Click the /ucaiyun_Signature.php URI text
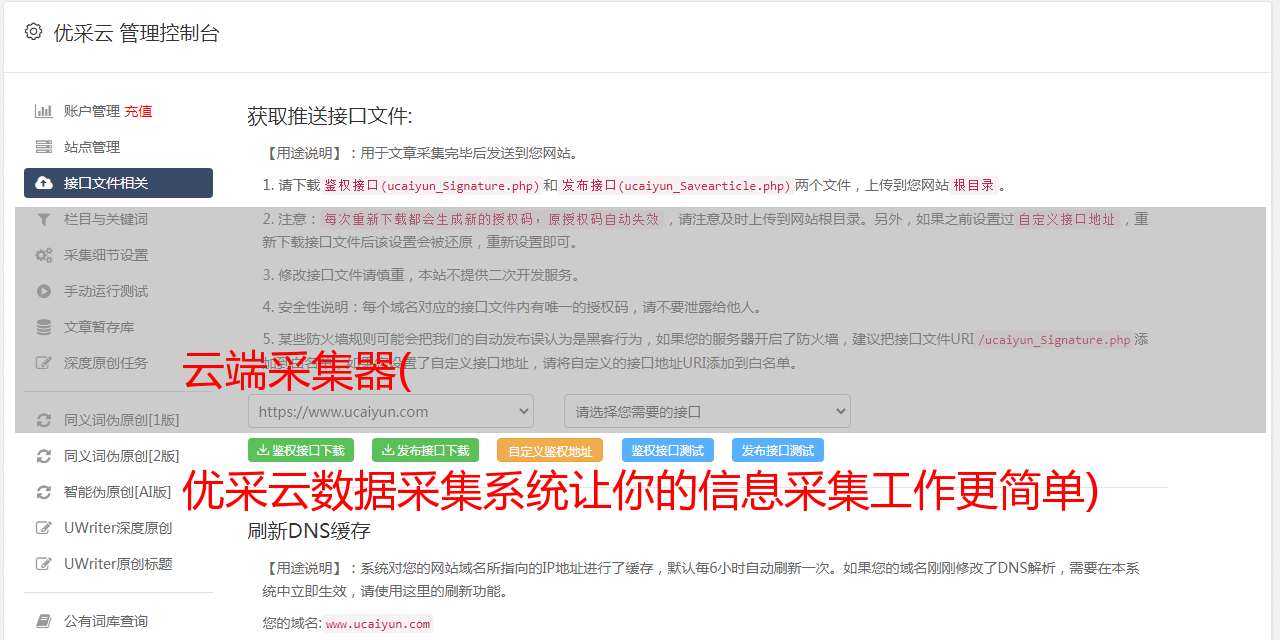 click(x=1055, y=340)
